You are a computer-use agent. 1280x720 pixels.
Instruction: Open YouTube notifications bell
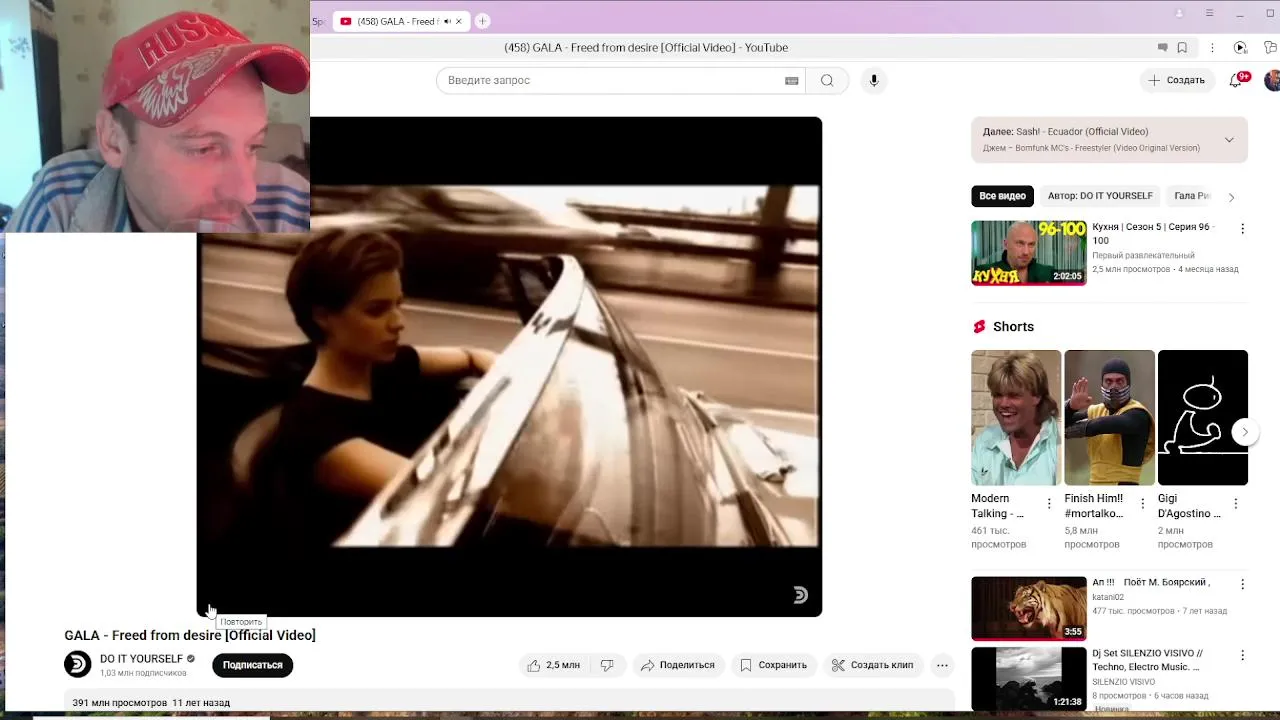(1236, 80)
